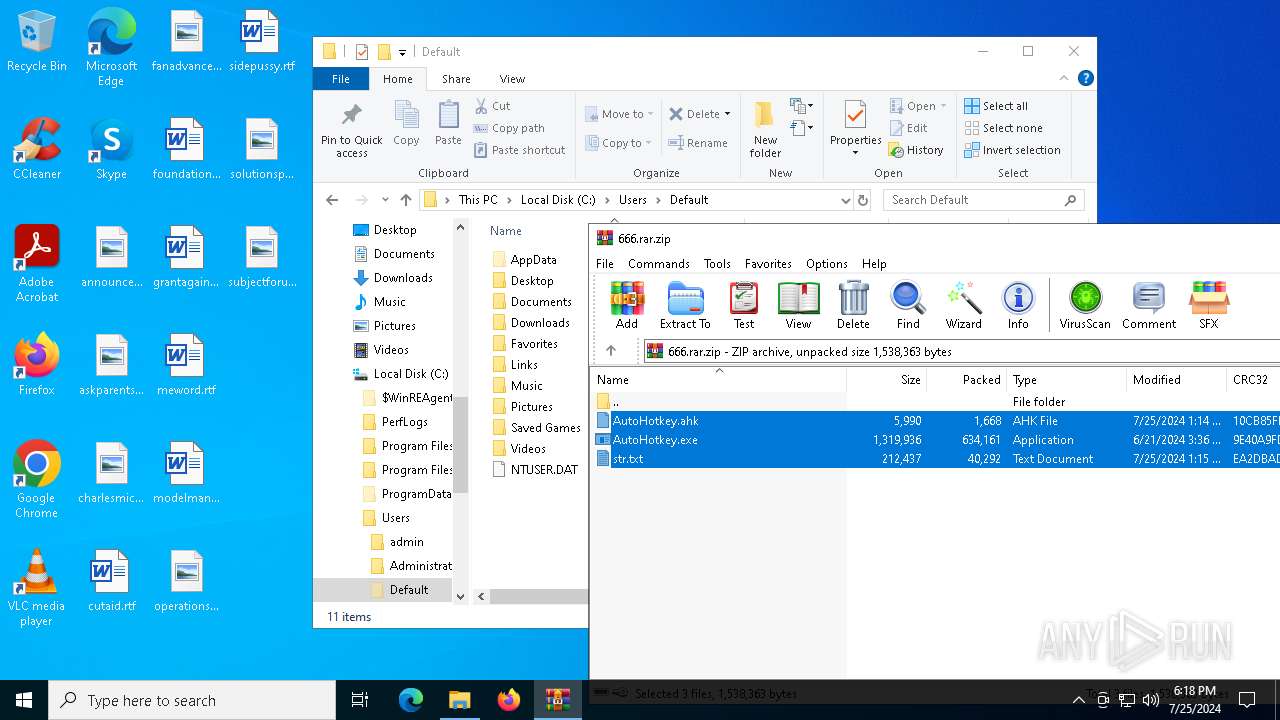Start VirusScan on the archive
This screenshot has height=720, width=1280.
click(x=1085, y=305)
